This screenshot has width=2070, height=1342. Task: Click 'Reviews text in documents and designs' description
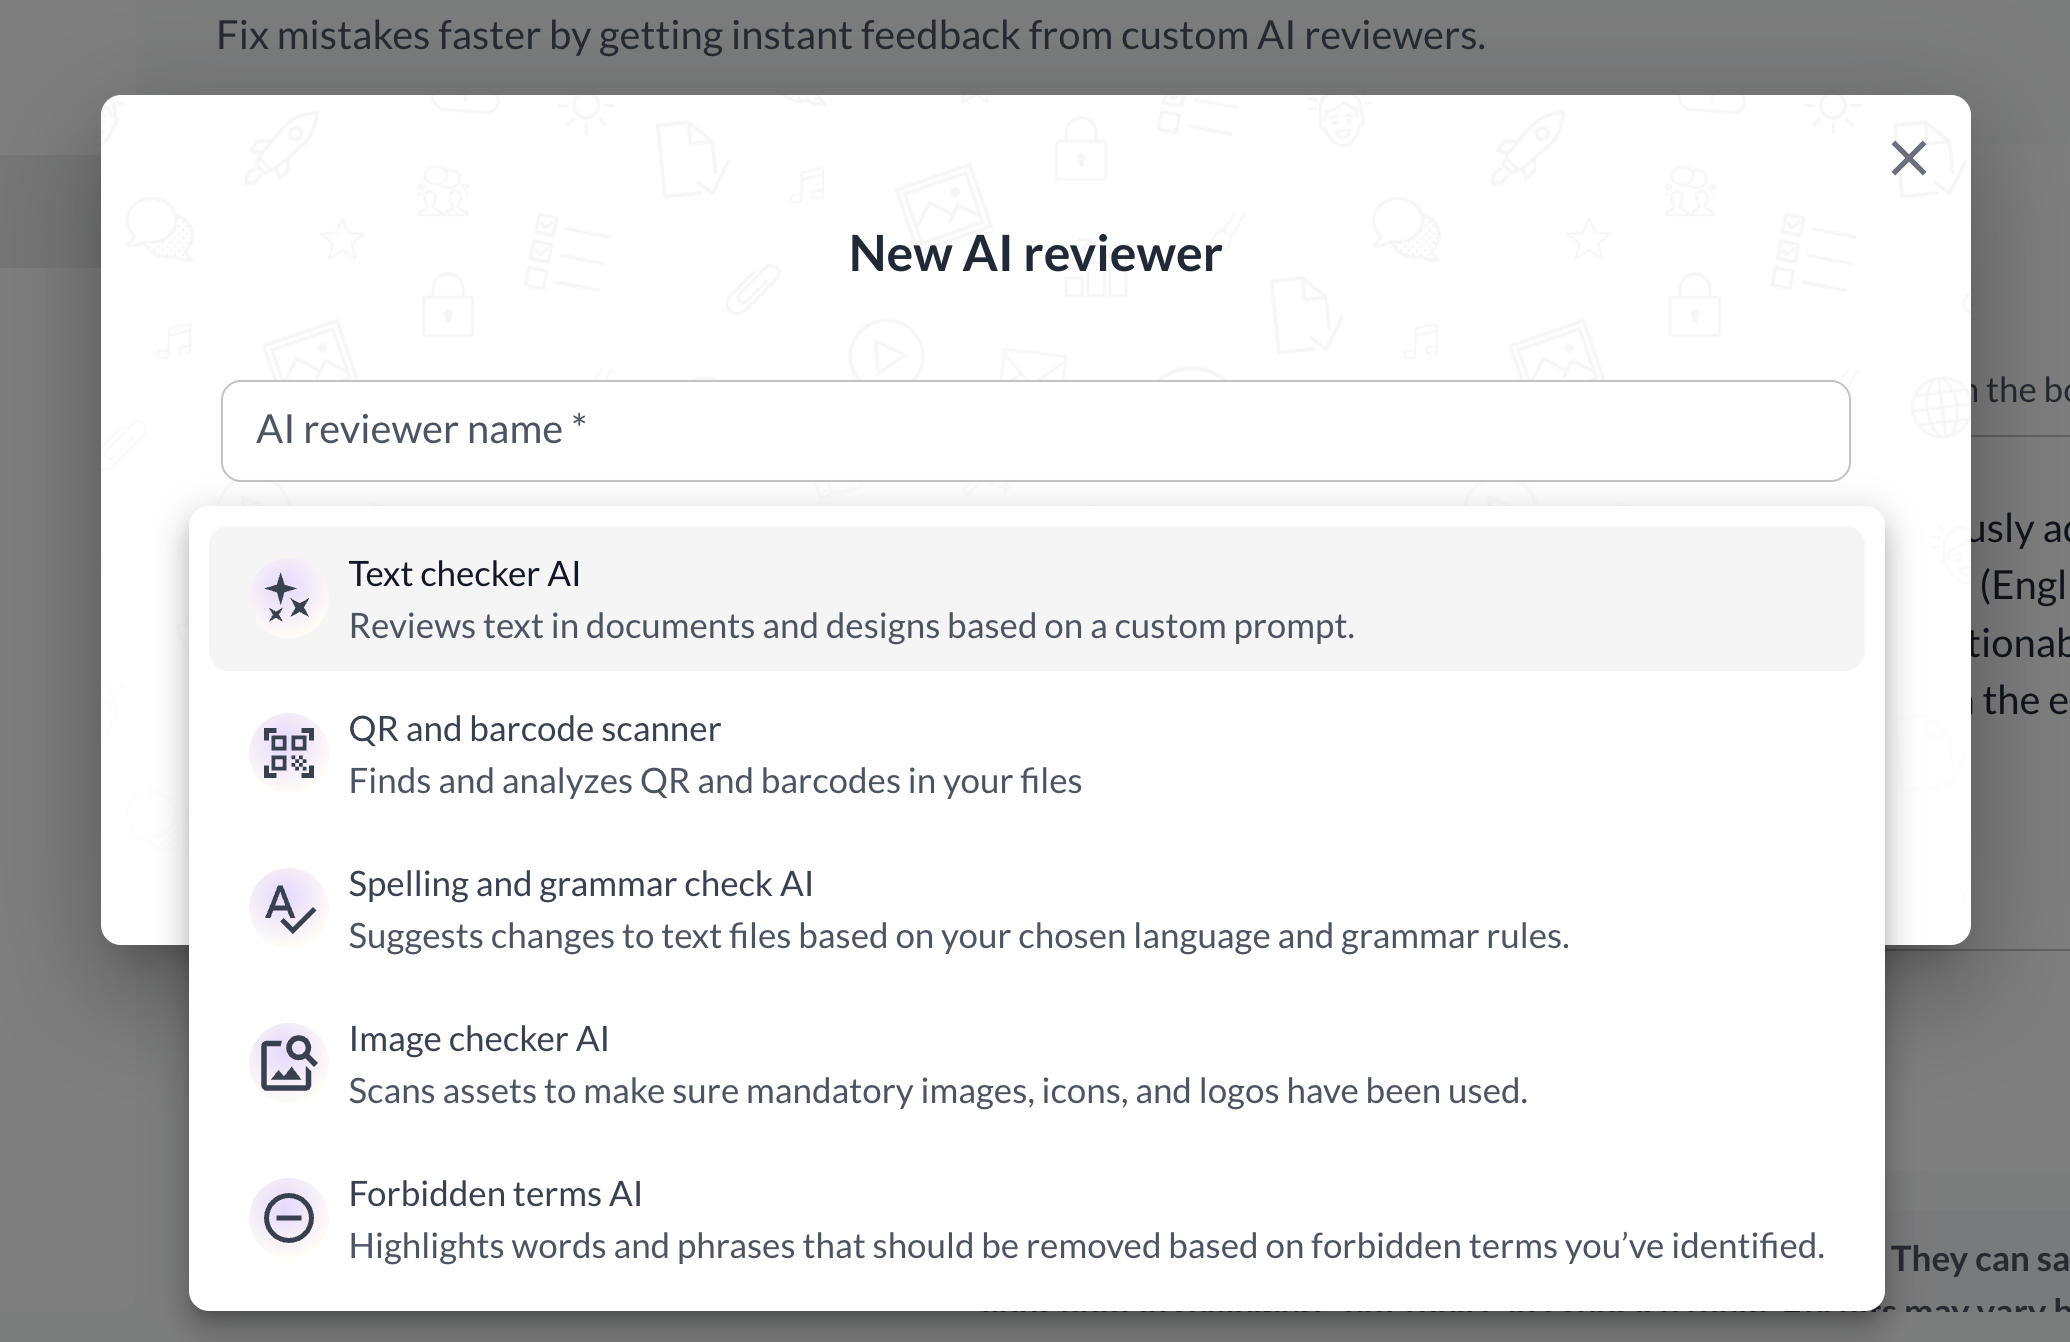pyautogui.click(x=851, y=626)
